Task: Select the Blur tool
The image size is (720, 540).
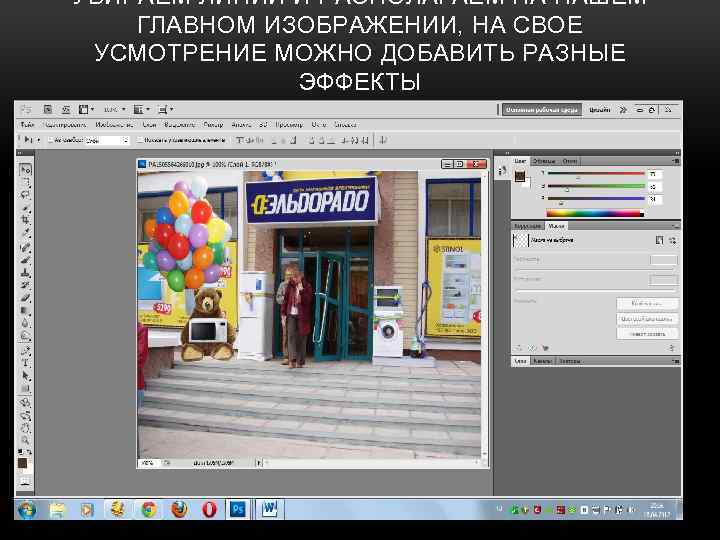Action: click(25, 323)
